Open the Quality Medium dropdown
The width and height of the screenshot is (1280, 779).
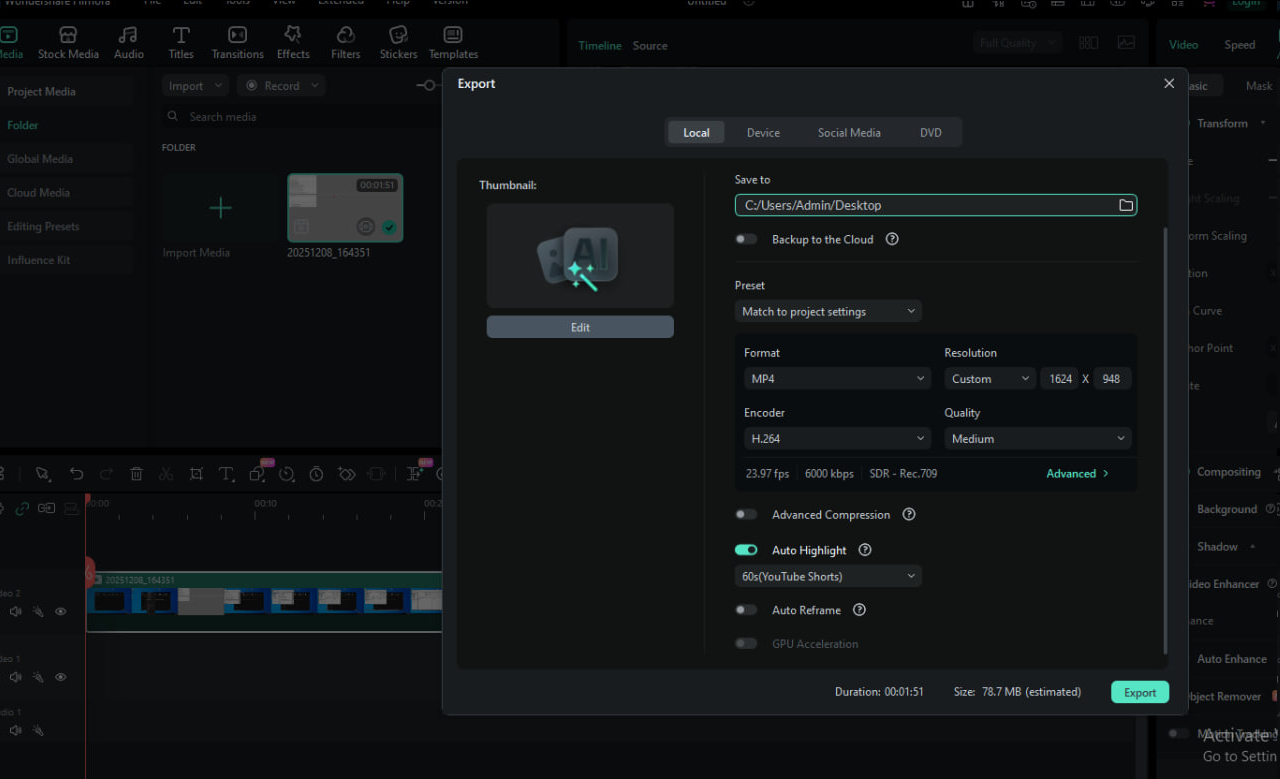[1038, 439]
